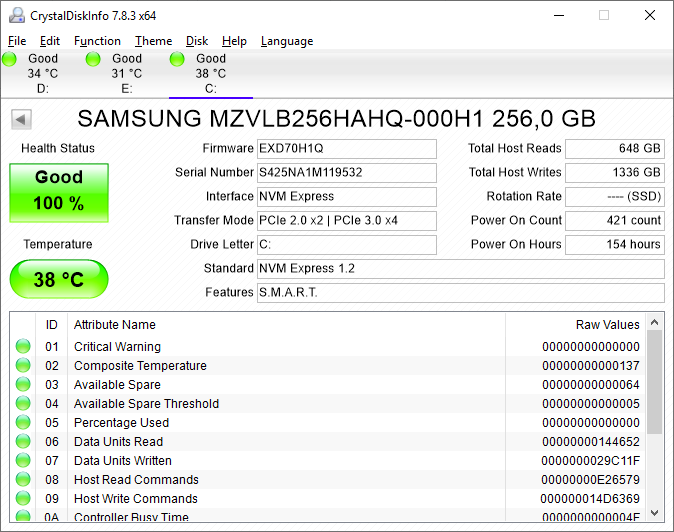Click raw value 00000000E26579
This screenshot has height=532, width=674.
pos(590,479)
